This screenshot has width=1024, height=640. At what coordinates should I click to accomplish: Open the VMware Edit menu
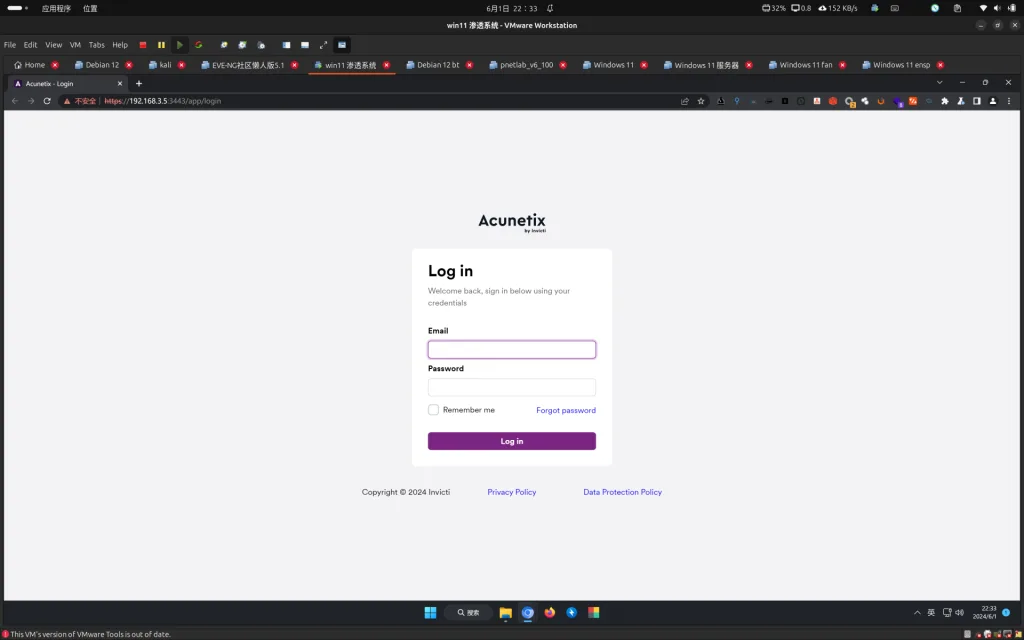[31, 45]
